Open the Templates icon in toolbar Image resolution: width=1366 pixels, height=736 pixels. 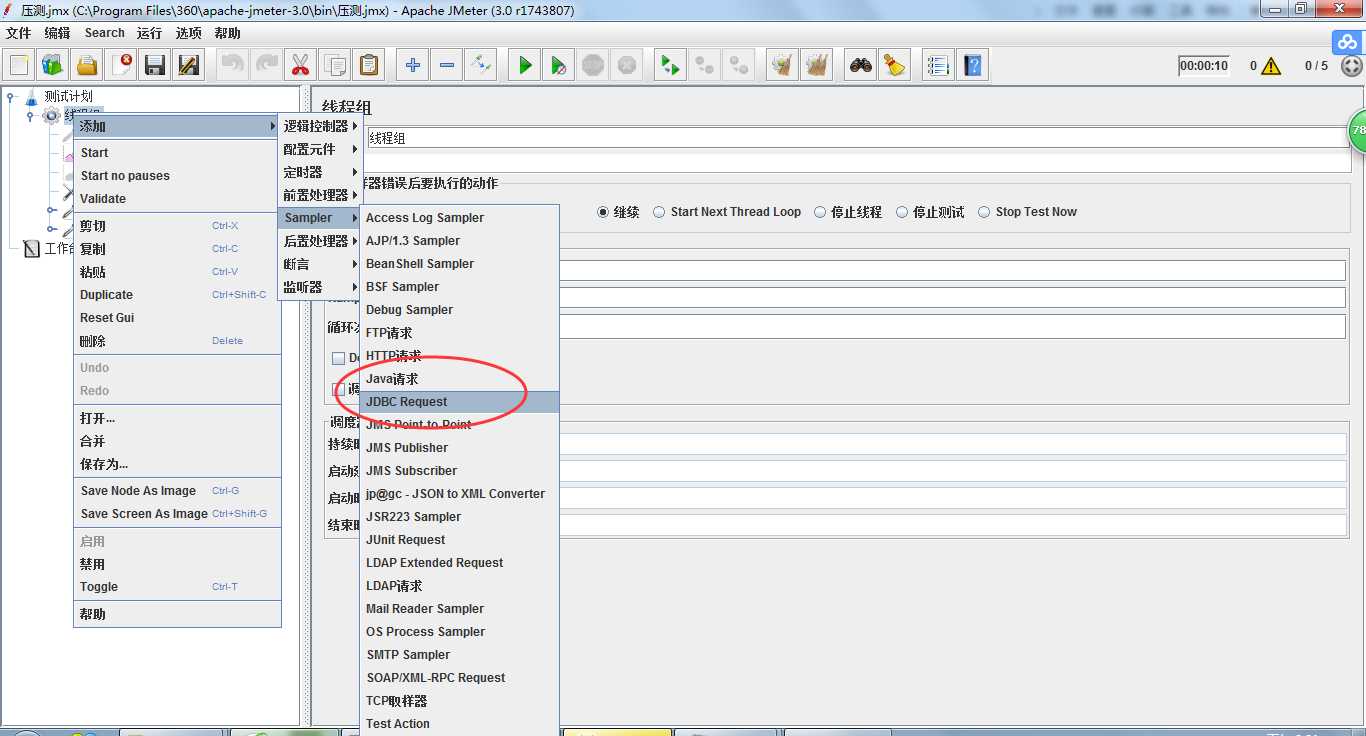click(53, 66)
